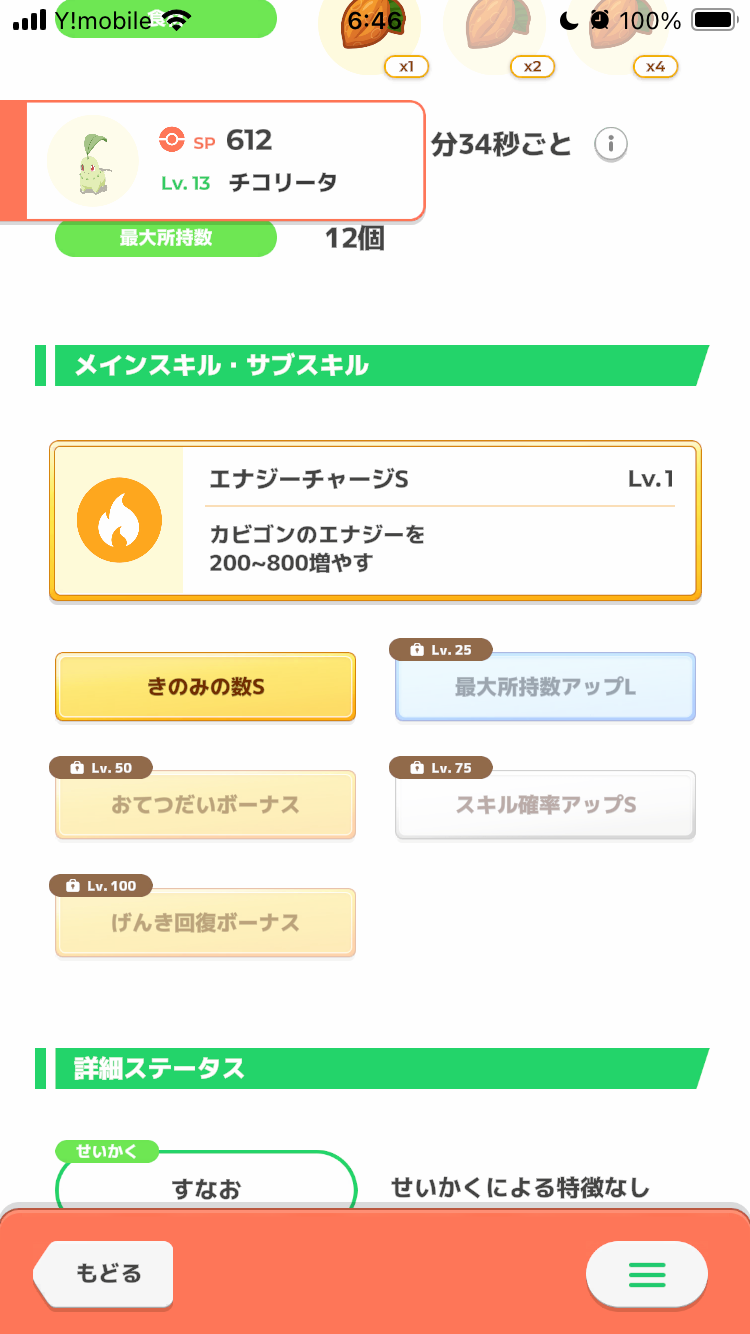The width and height of the screenshot is (750, 1334).
Task: Select the きのみの数S sub skill
Action: (x=205, y=687)
